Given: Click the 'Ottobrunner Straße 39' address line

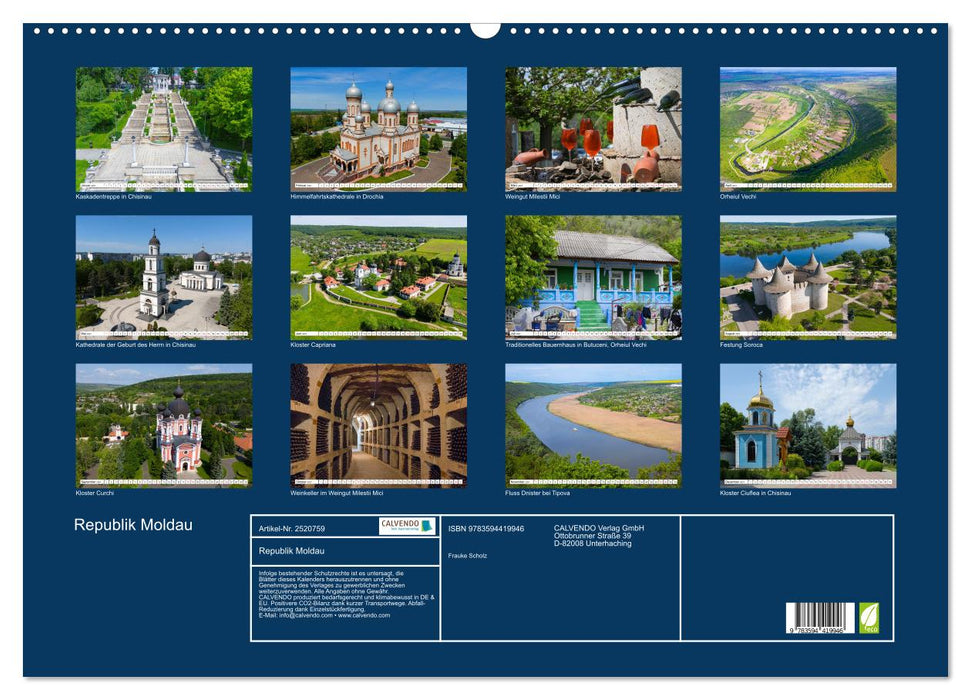Looking at the screenshot, I should pos(593,536).
